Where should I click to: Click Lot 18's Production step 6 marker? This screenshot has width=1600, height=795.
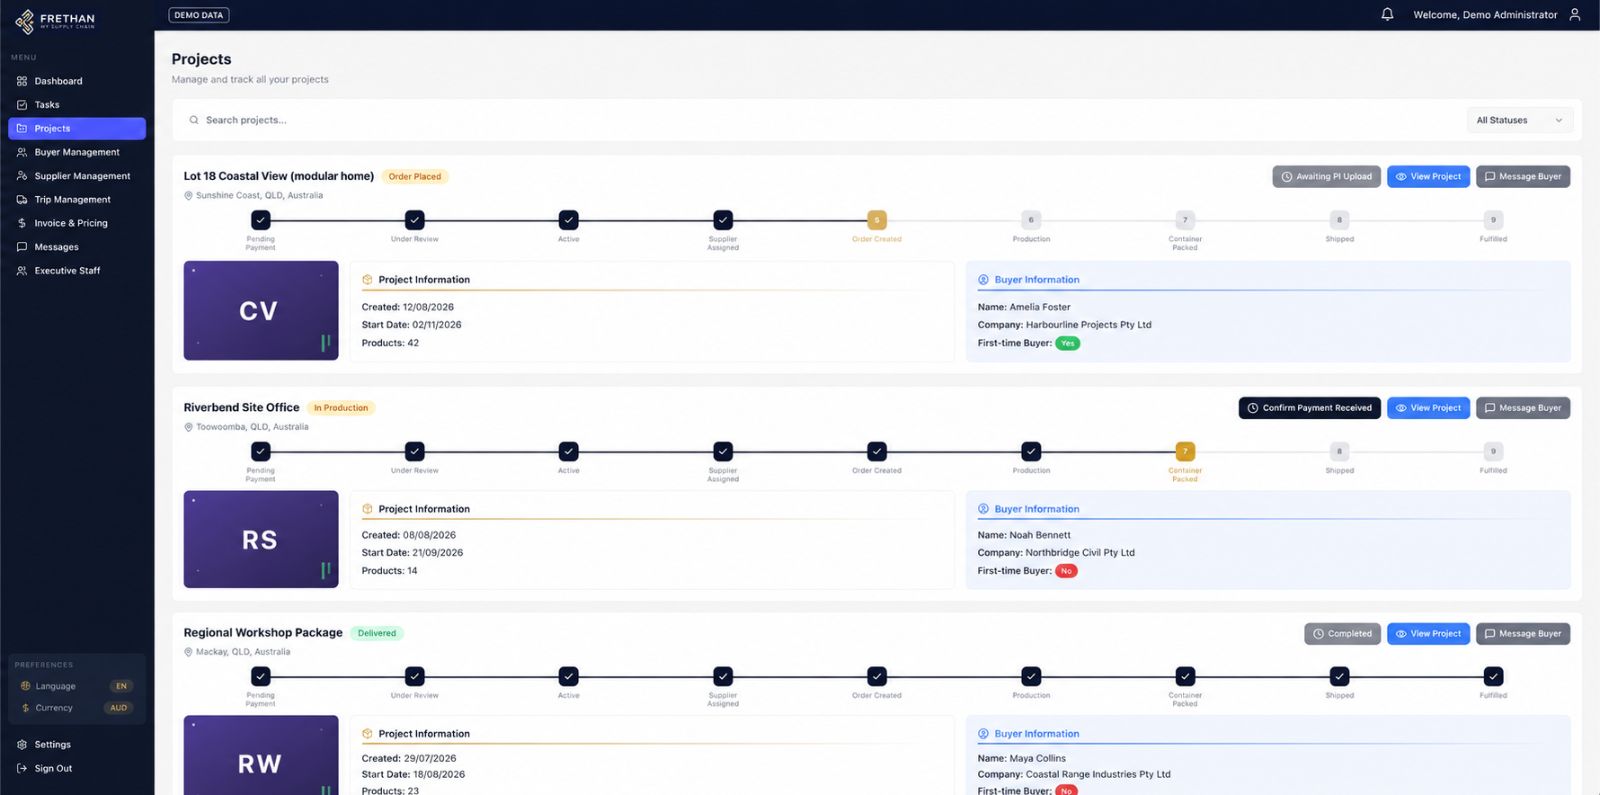click(x=1031, y=220)
